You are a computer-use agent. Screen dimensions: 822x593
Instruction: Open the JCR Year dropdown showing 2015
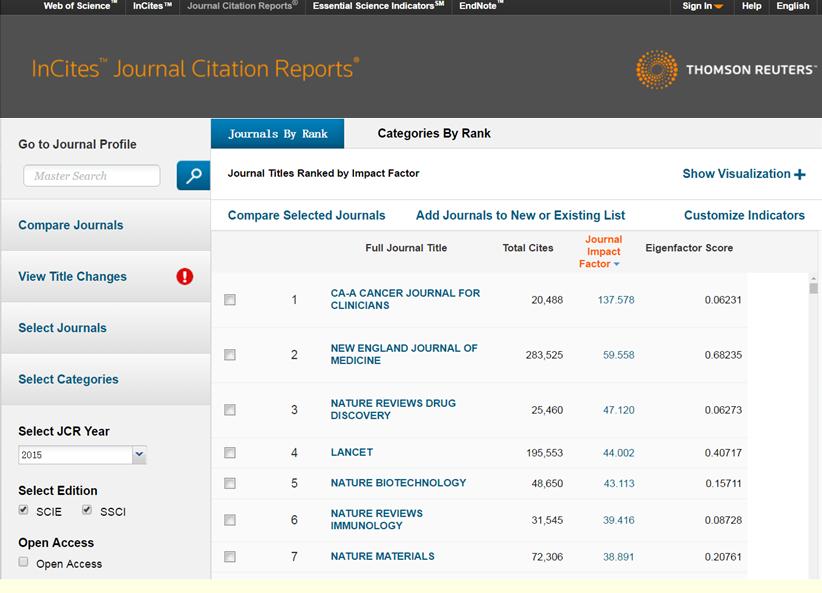[82, 455]
